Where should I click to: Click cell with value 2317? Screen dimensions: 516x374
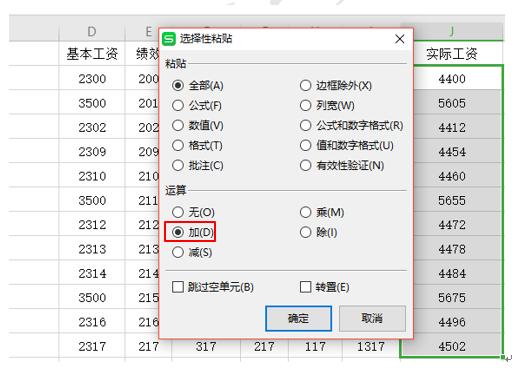[92, 346]
